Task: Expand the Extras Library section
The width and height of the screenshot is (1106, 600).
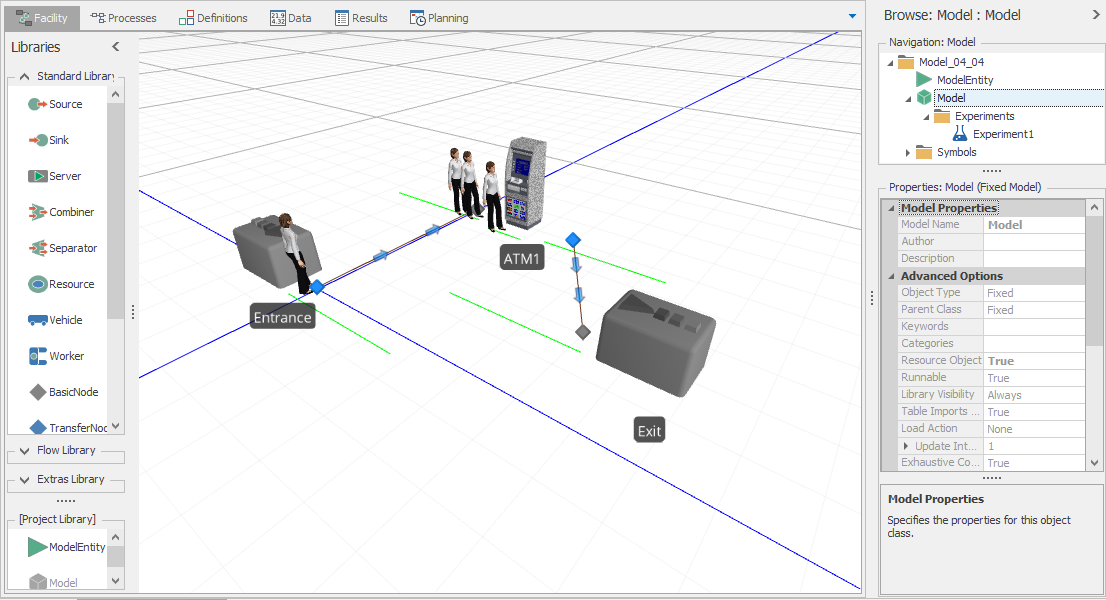Action: pyautogui.click(x=25, y=479)
